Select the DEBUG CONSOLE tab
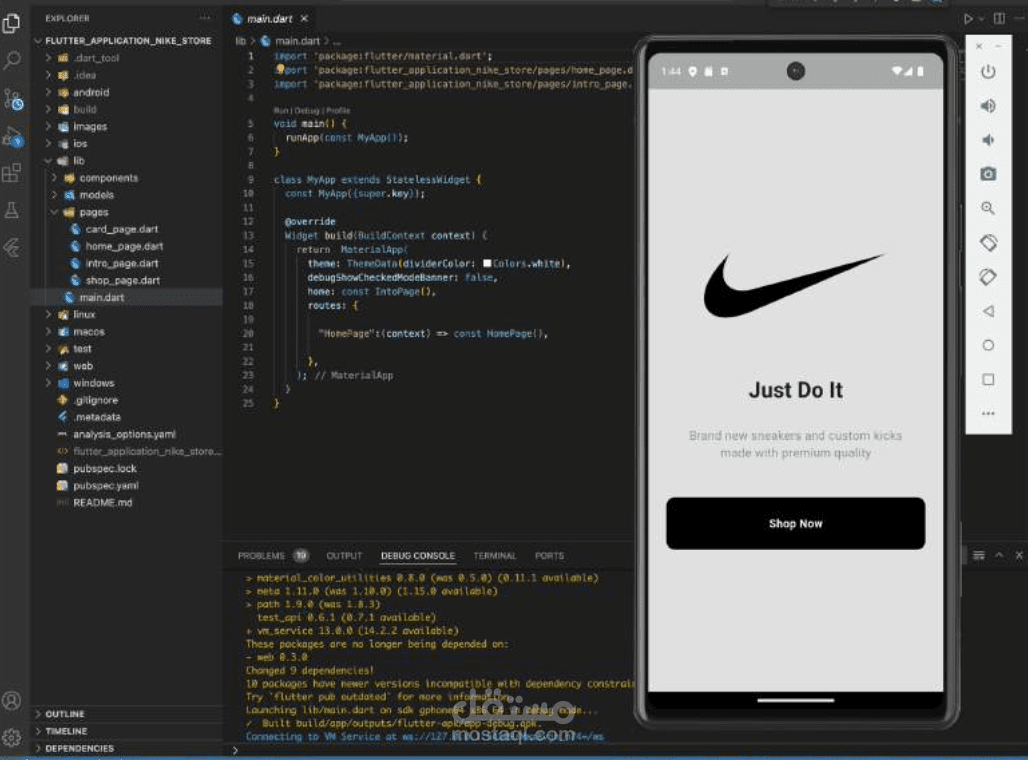This screenshot has width=1028, height=760. click(418, 555)
